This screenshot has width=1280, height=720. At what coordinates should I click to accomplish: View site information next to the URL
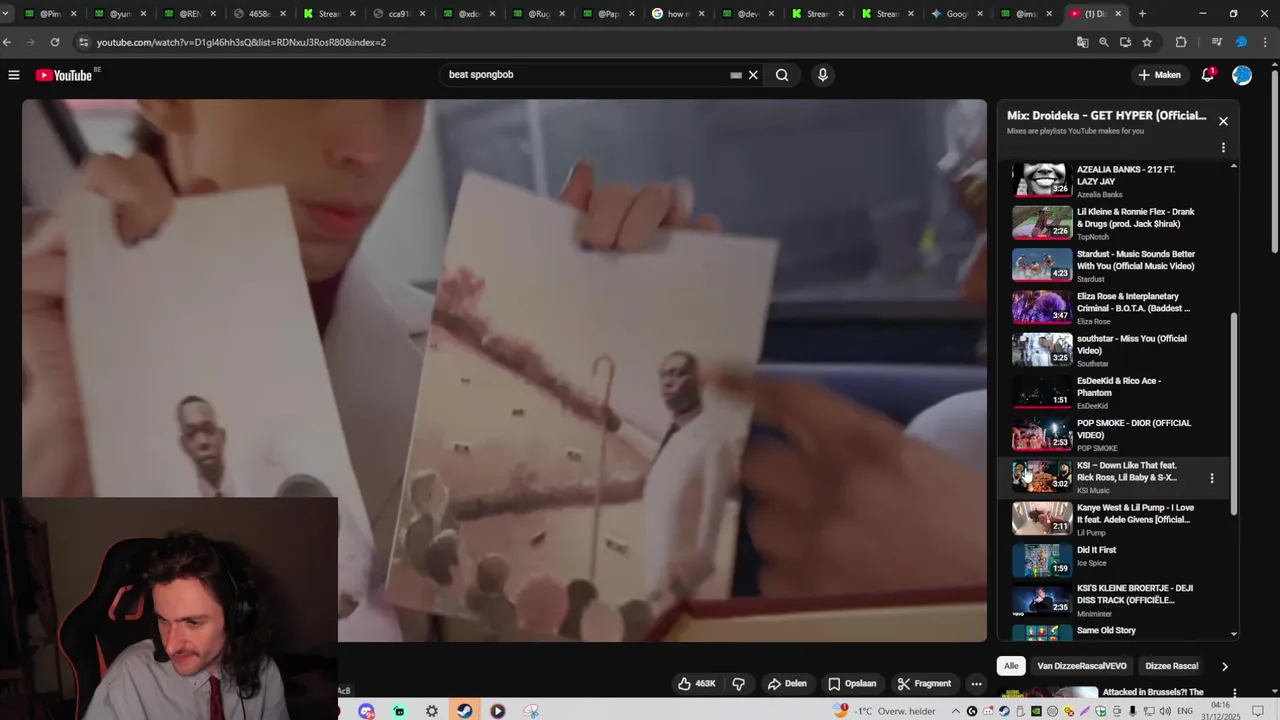pyautogui.click(x=83, y=42)
